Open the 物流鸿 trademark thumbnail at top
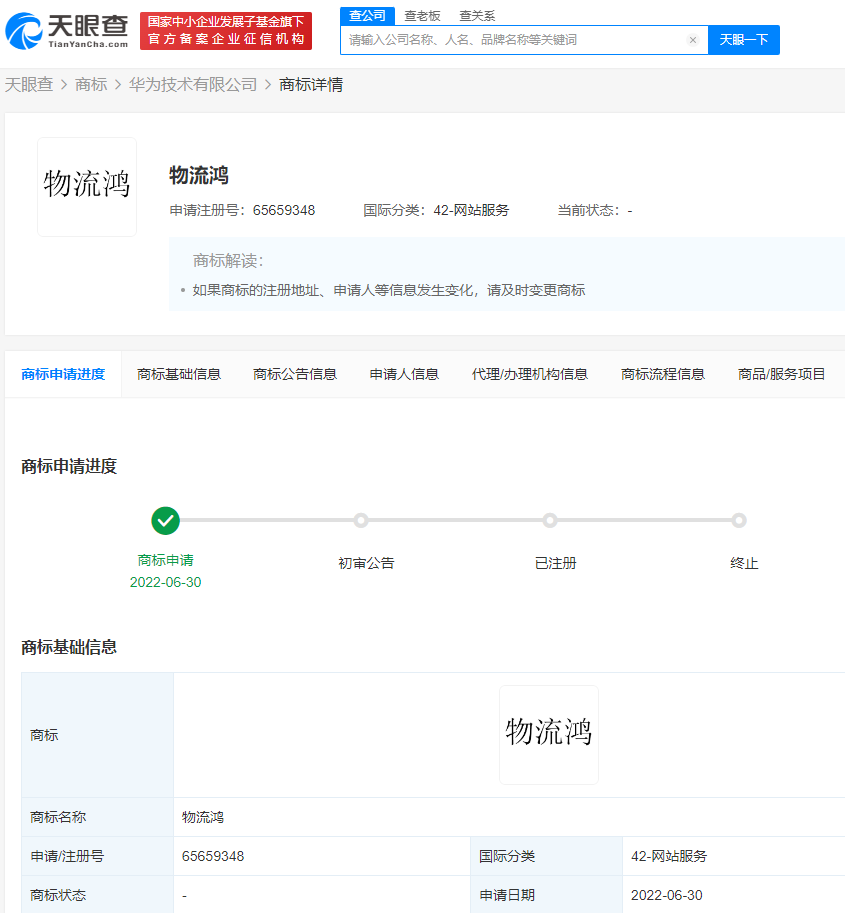This screenshot has height=913, width=845. tap(87, 187)
